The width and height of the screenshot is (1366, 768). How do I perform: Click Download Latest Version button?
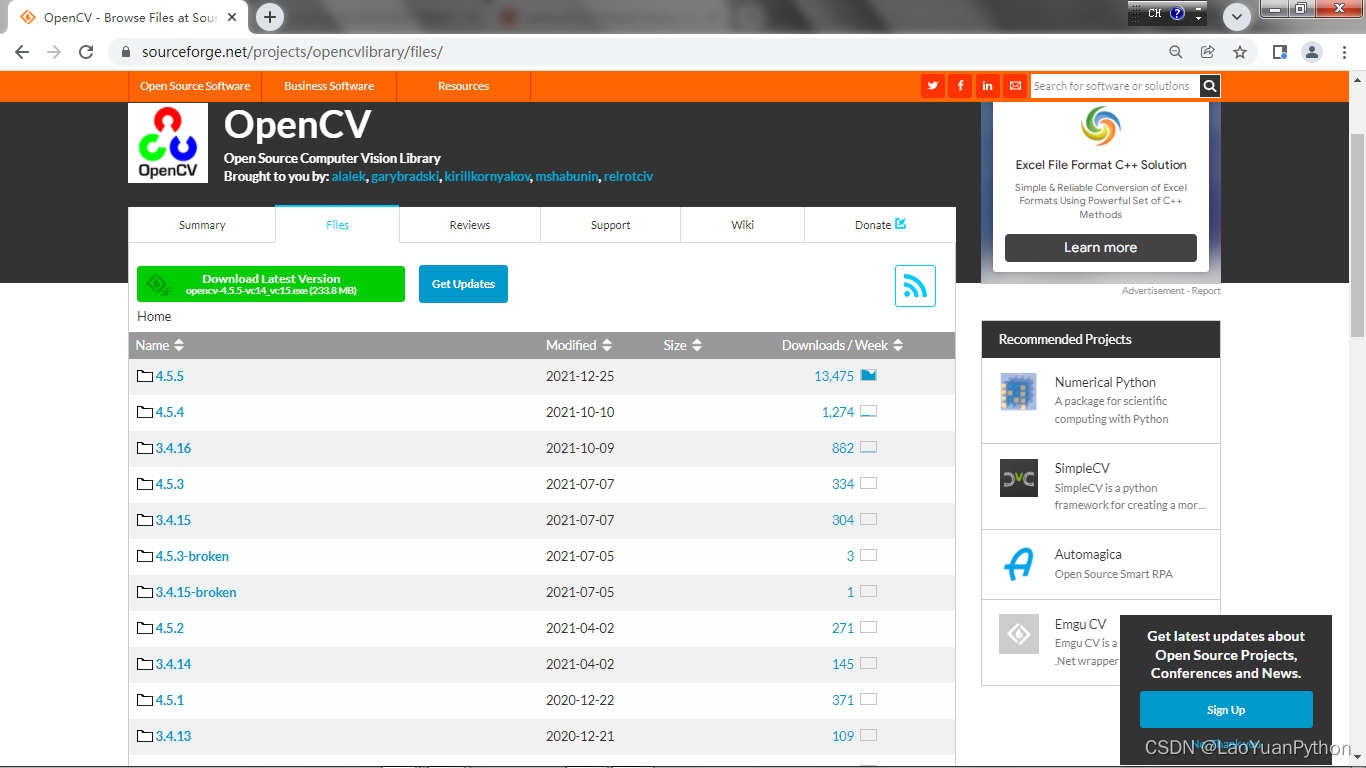point(271,284)
